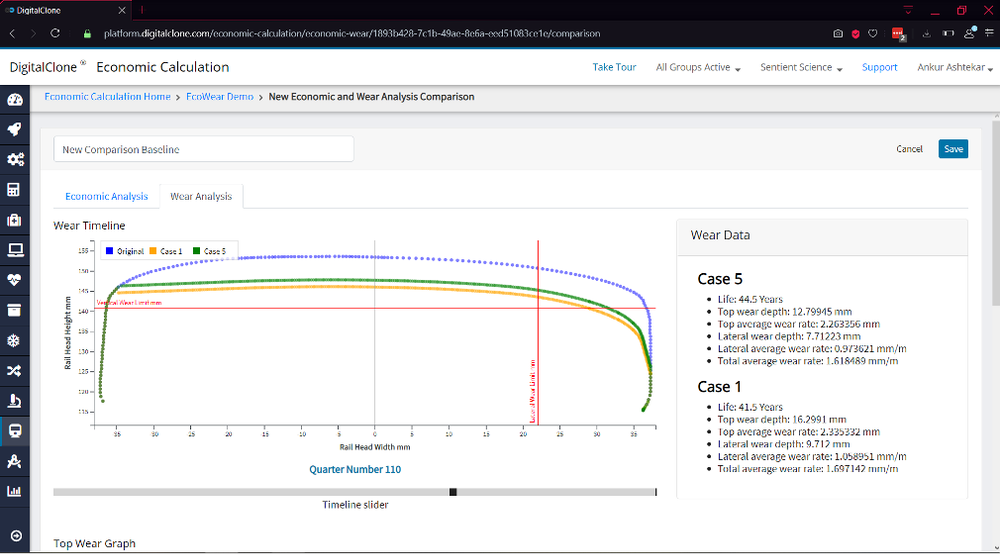
Task: Select the bar chart sidebar icon
Action: (15, 491)
